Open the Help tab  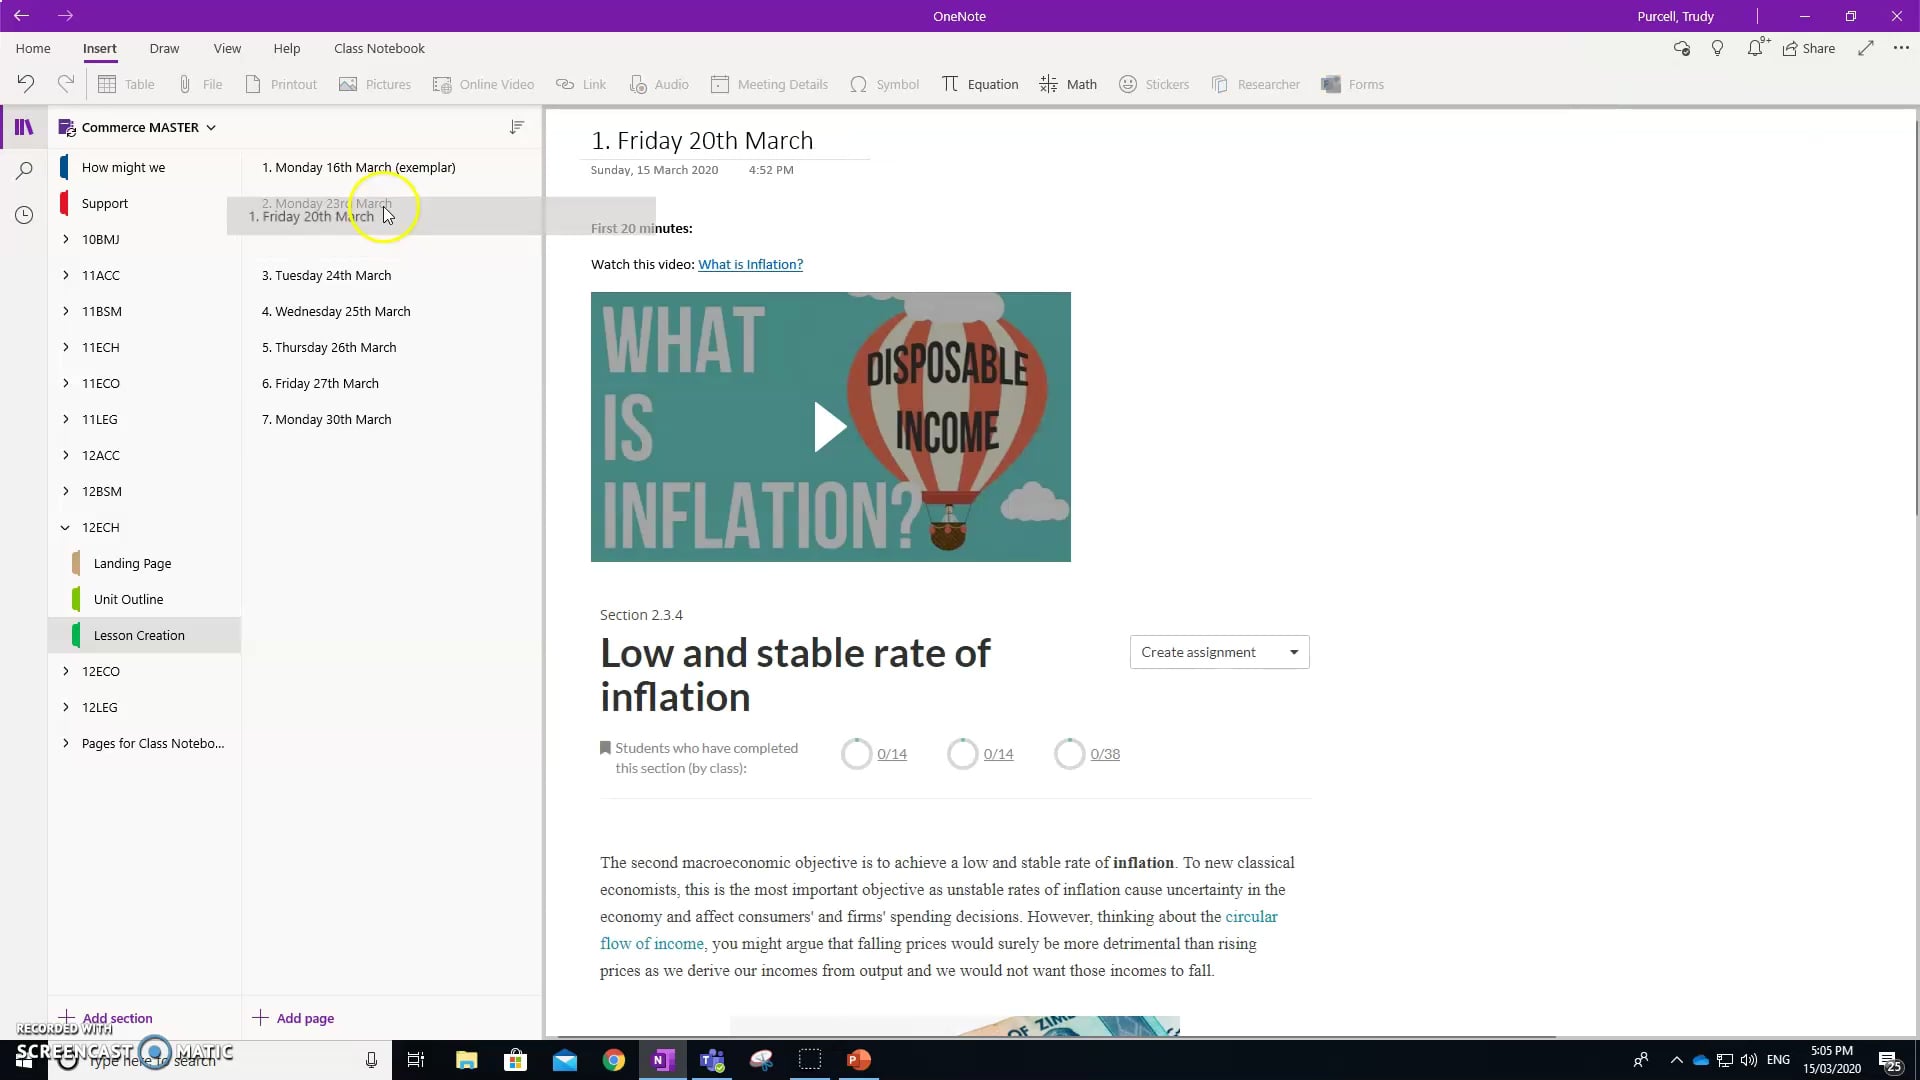(x=287, y=48)
